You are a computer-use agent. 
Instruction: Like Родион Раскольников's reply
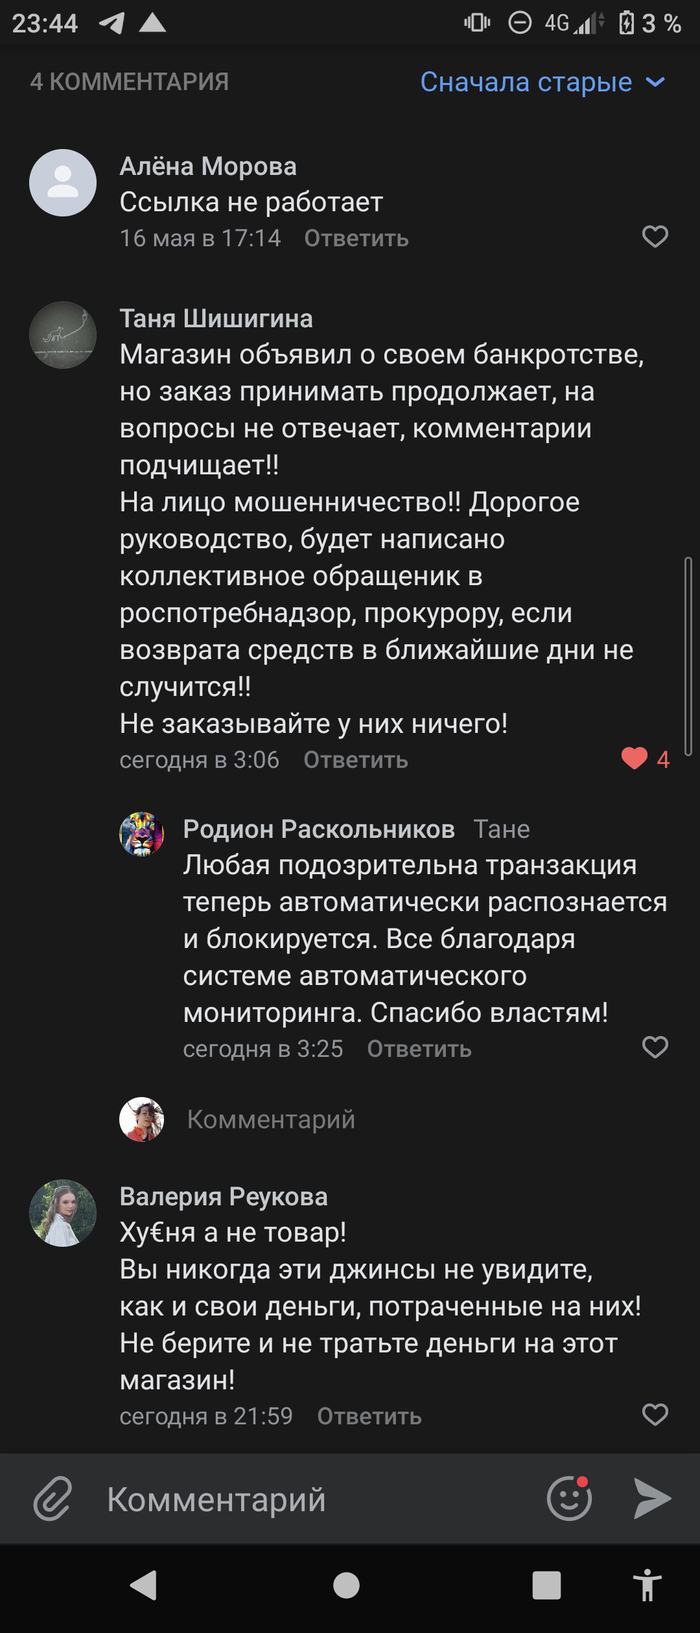(655, 1047)
